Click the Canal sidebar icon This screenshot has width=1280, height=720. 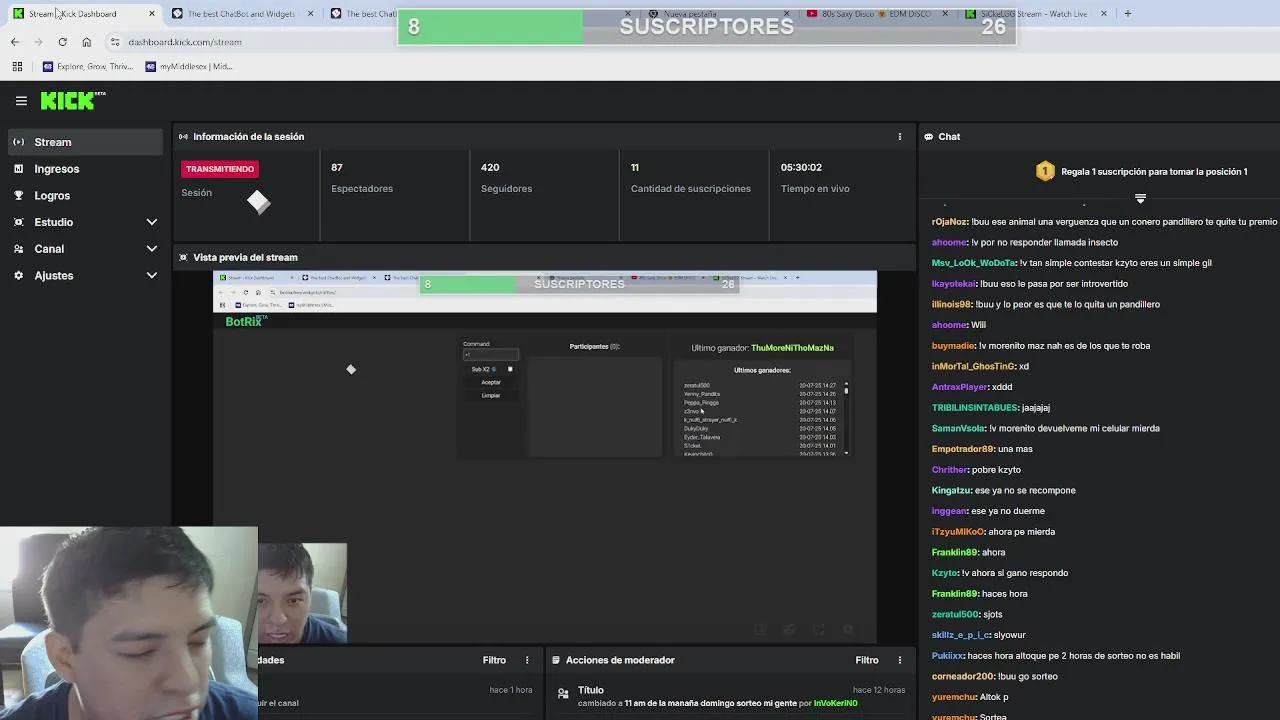pos(18,249)
